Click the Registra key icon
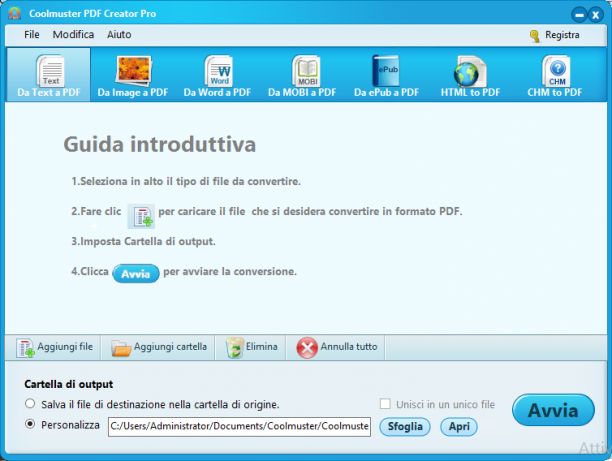This screenshot has height=461, width=612. [534, 36]
